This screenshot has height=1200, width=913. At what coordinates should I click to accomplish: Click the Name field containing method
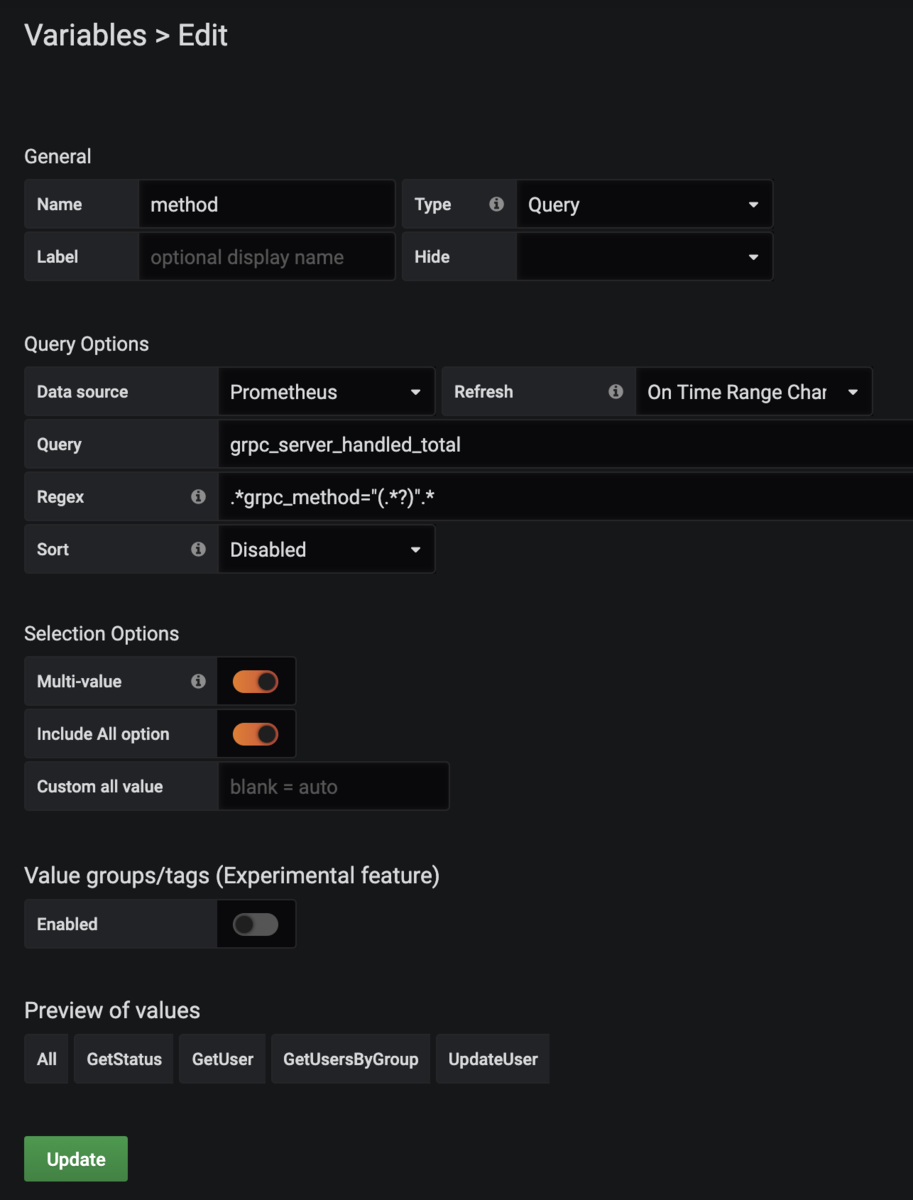266,205
